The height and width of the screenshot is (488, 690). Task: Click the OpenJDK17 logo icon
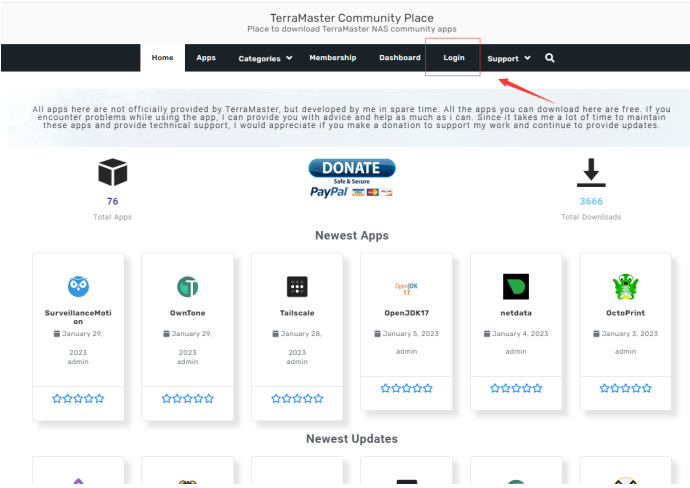[406, 289]
